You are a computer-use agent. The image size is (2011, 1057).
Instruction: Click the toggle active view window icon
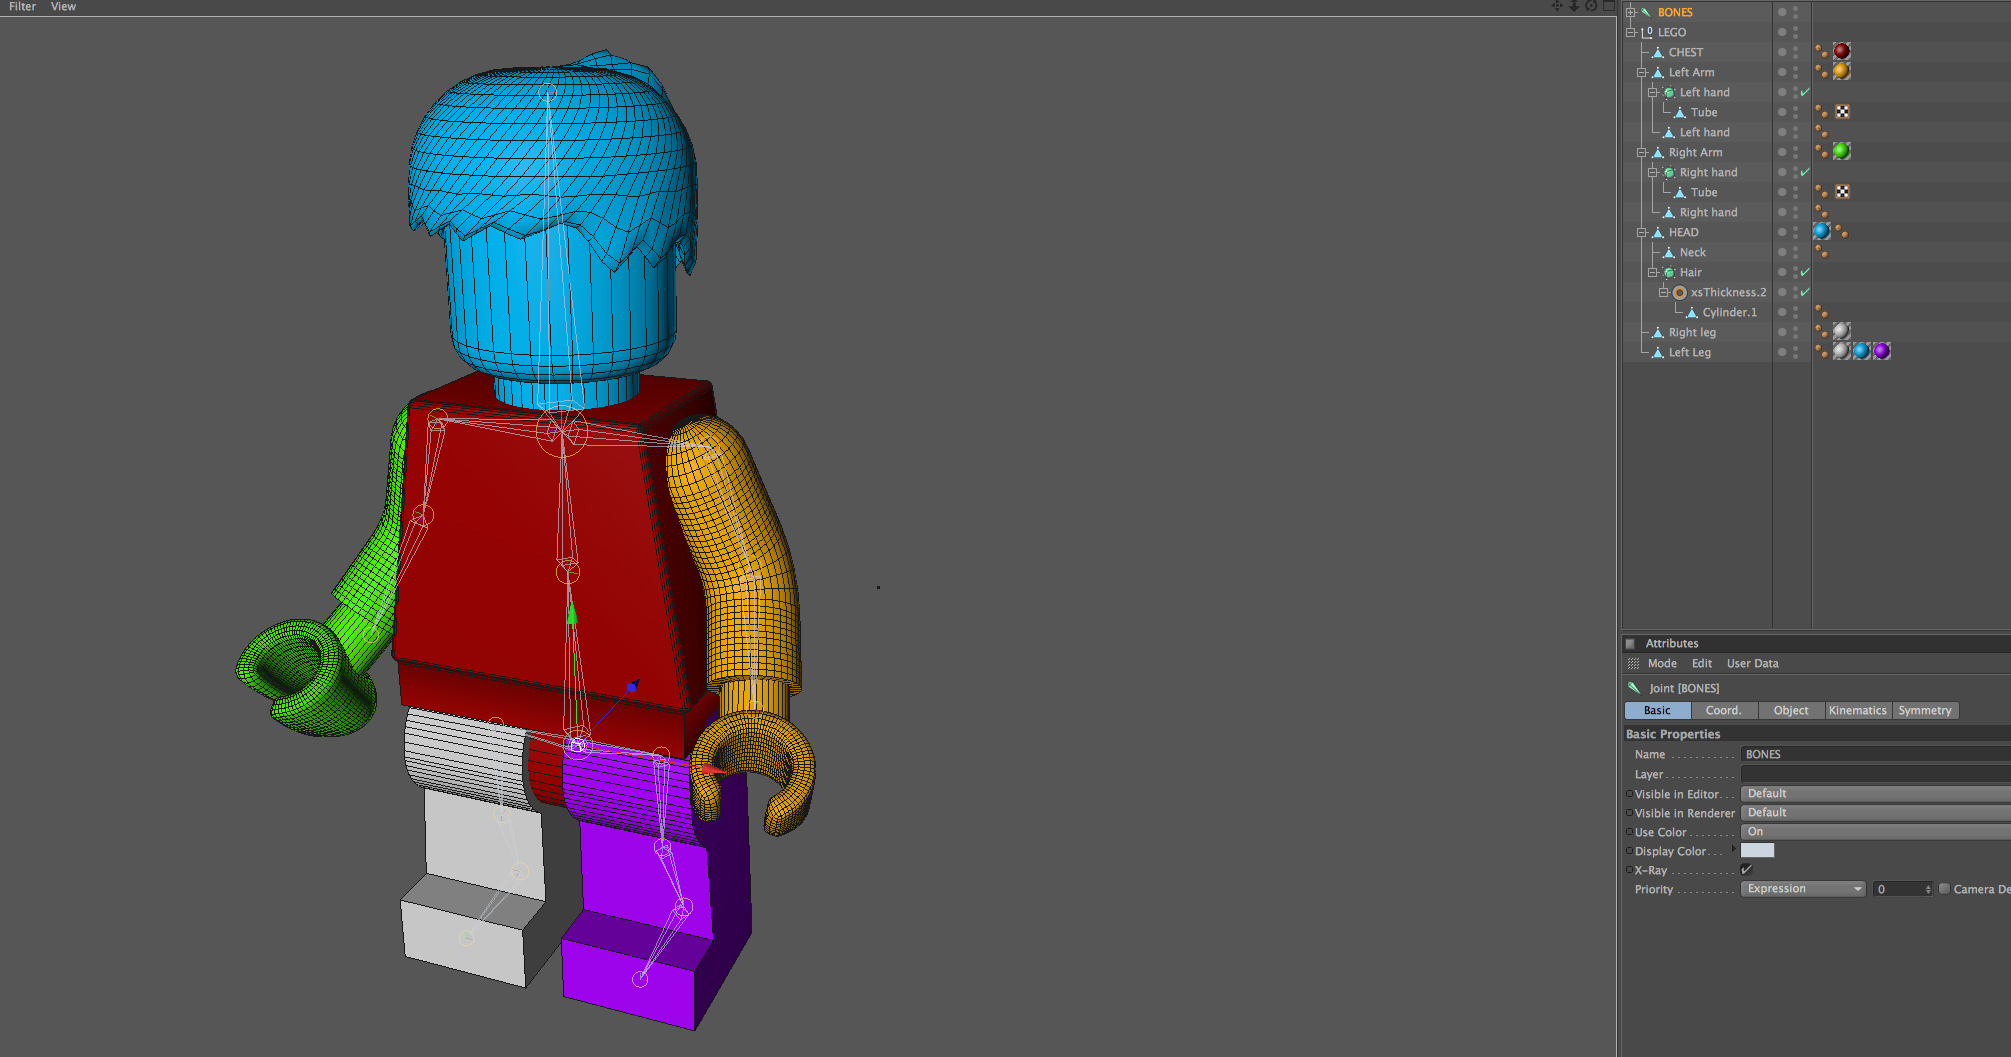click(x=1608, y=6)
